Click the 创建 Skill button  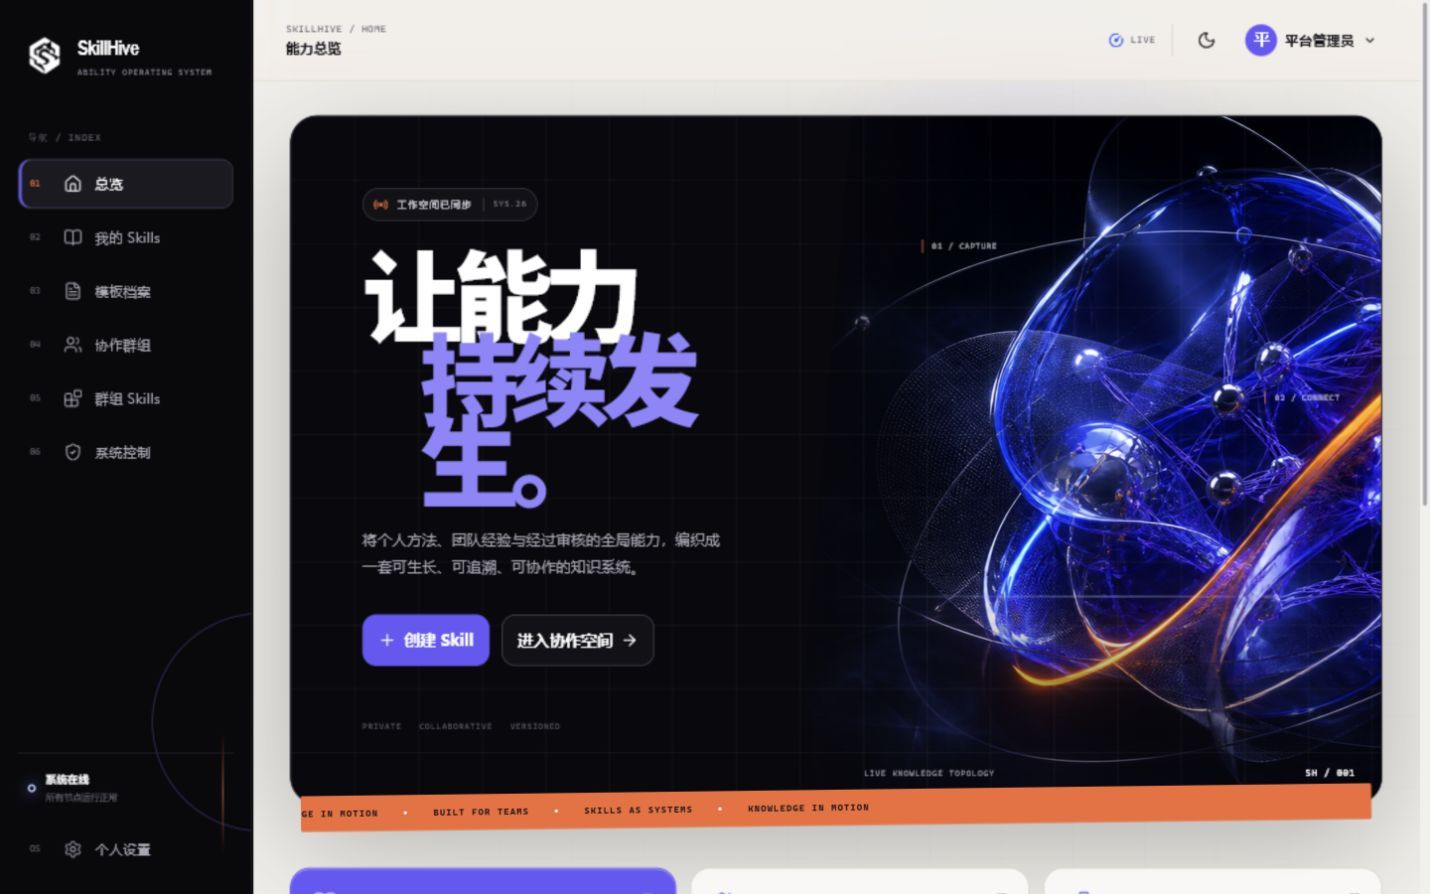pyautogui.click(x=426, y=640)
